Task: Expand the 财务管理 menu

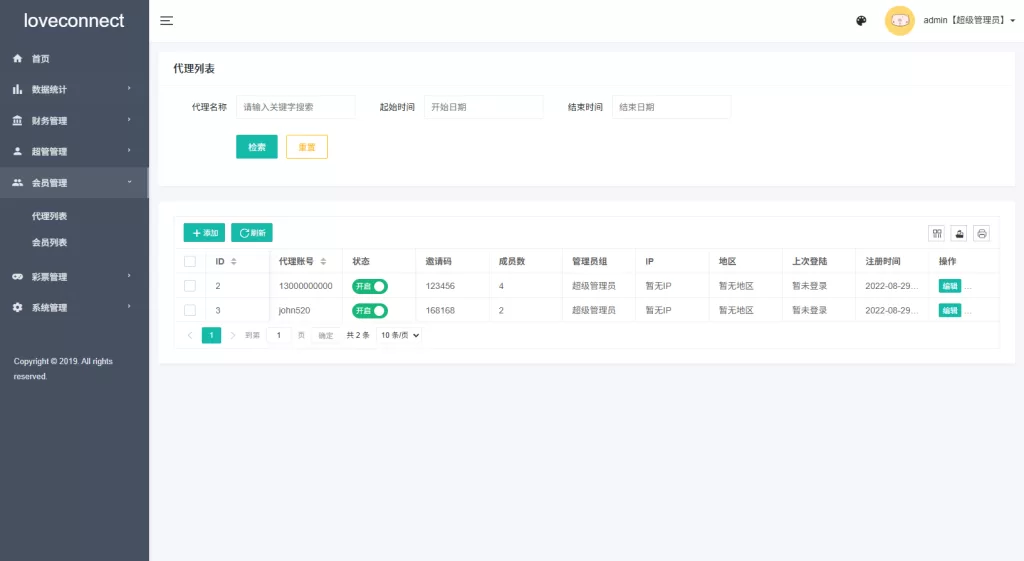Action: tap(74, 120)
